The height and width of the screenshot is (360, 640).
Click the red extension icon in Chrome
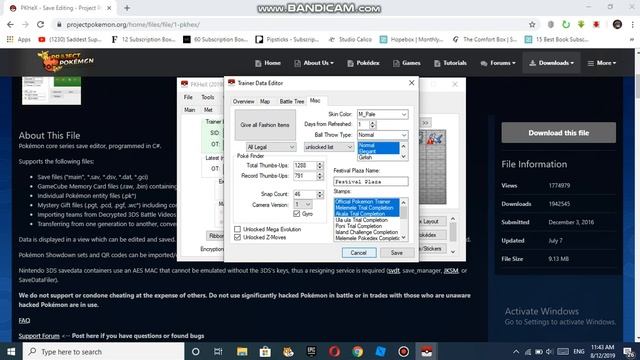coord(596,24)
